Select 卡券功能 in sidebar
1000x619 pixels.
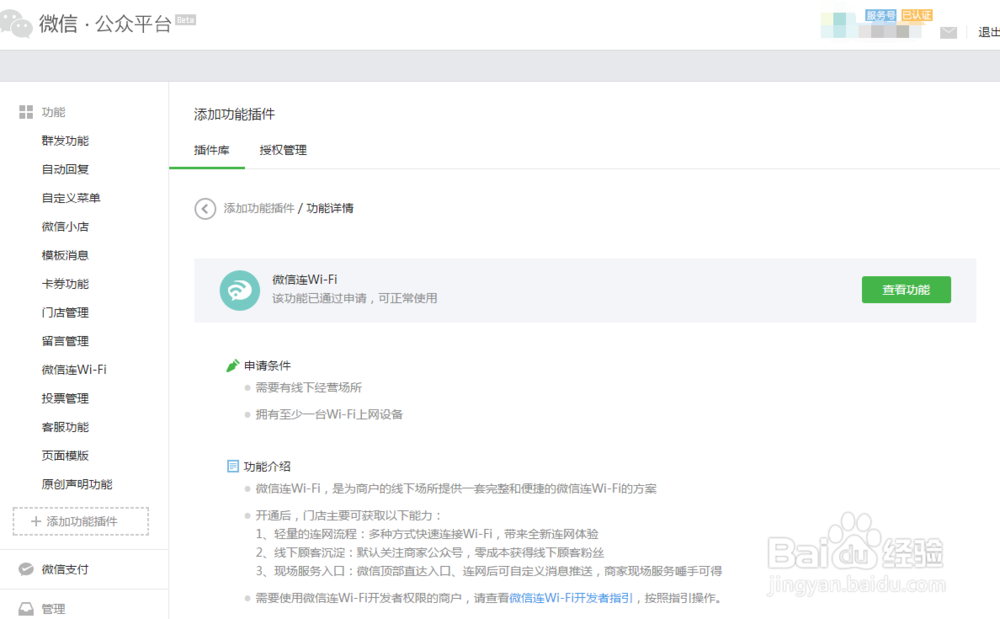coord(65,284)
